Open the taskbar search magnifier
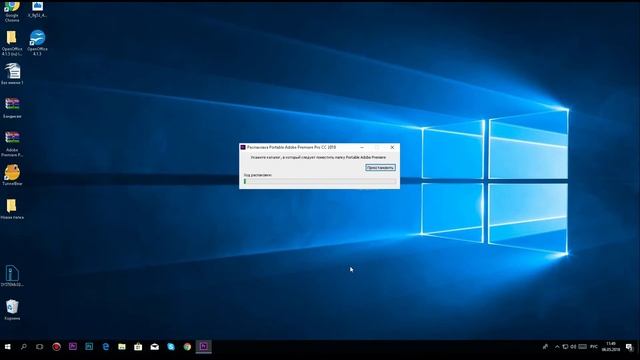640x360 pixels. pyautogui.click(x=24, y=347)
